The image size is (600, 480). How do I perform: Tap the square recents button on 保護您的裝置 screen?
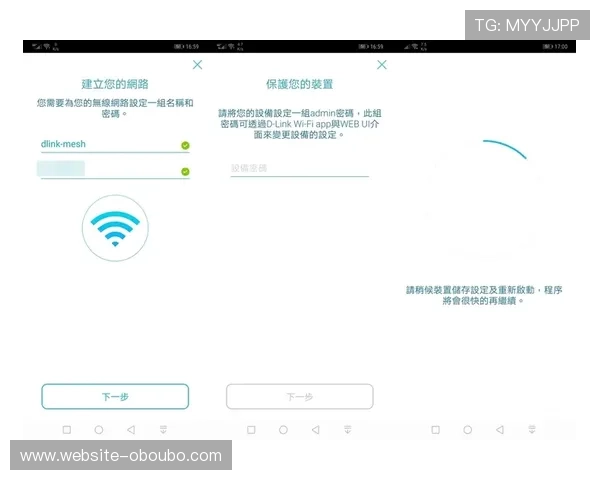pos(251,430)
